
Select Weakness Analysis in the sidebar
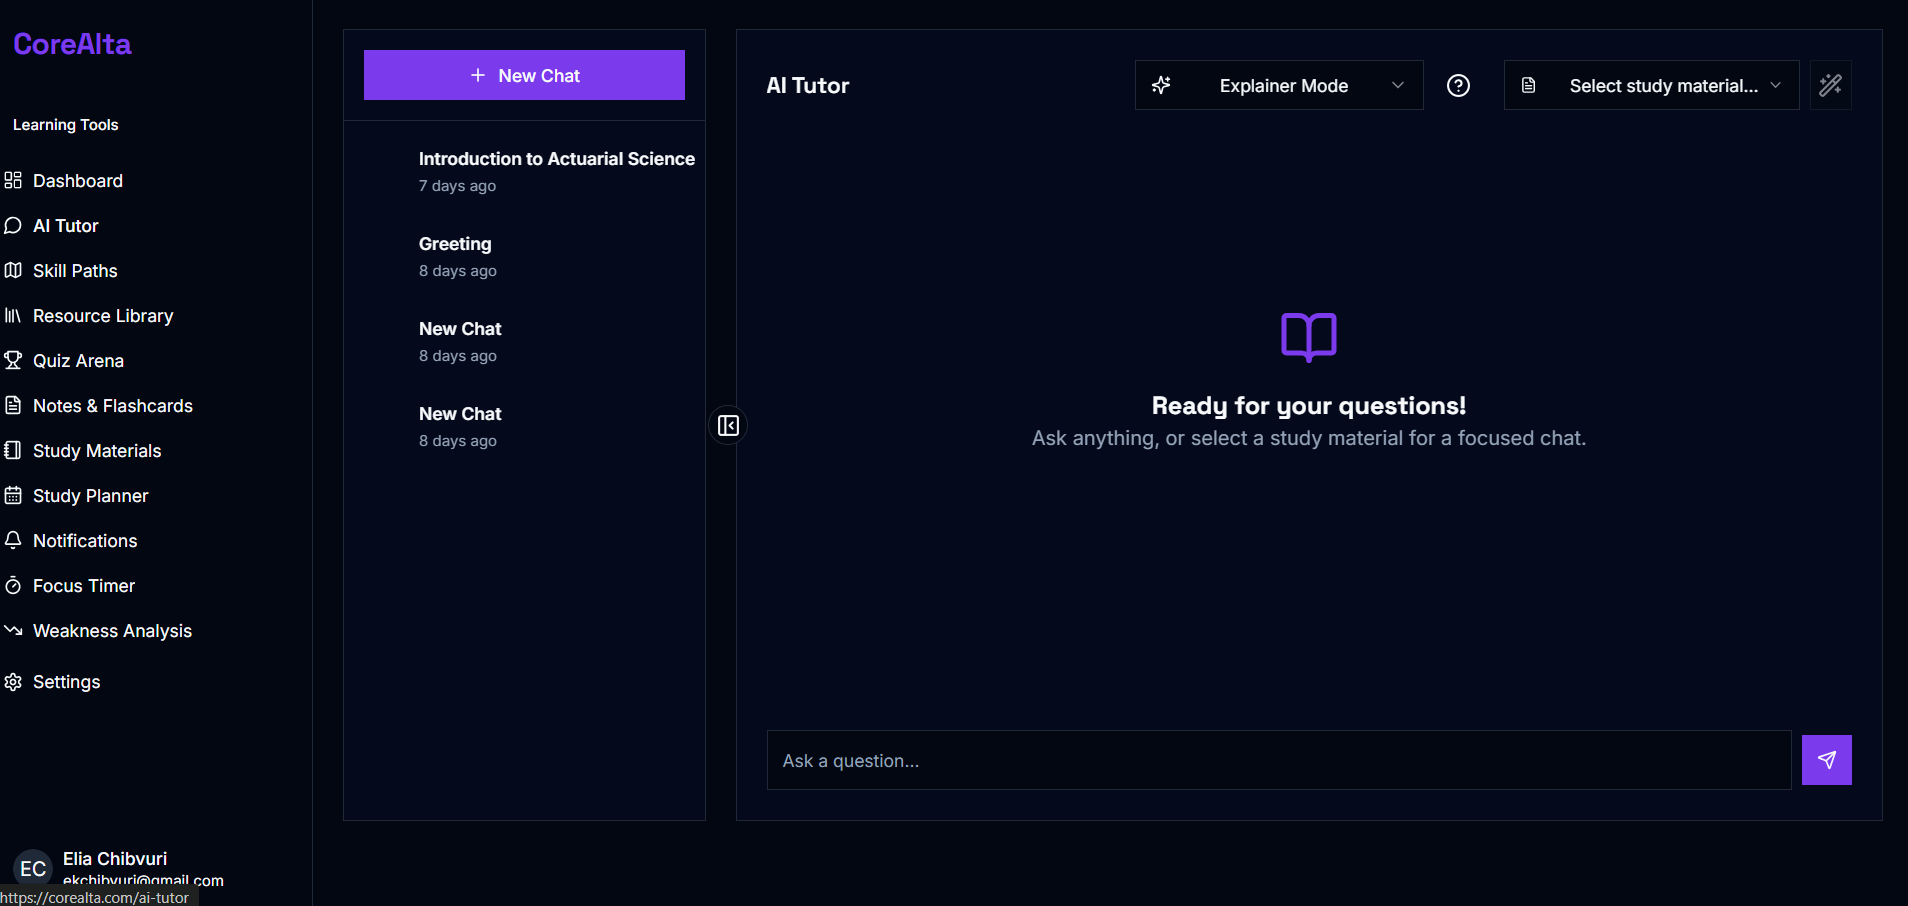point(111,630)
